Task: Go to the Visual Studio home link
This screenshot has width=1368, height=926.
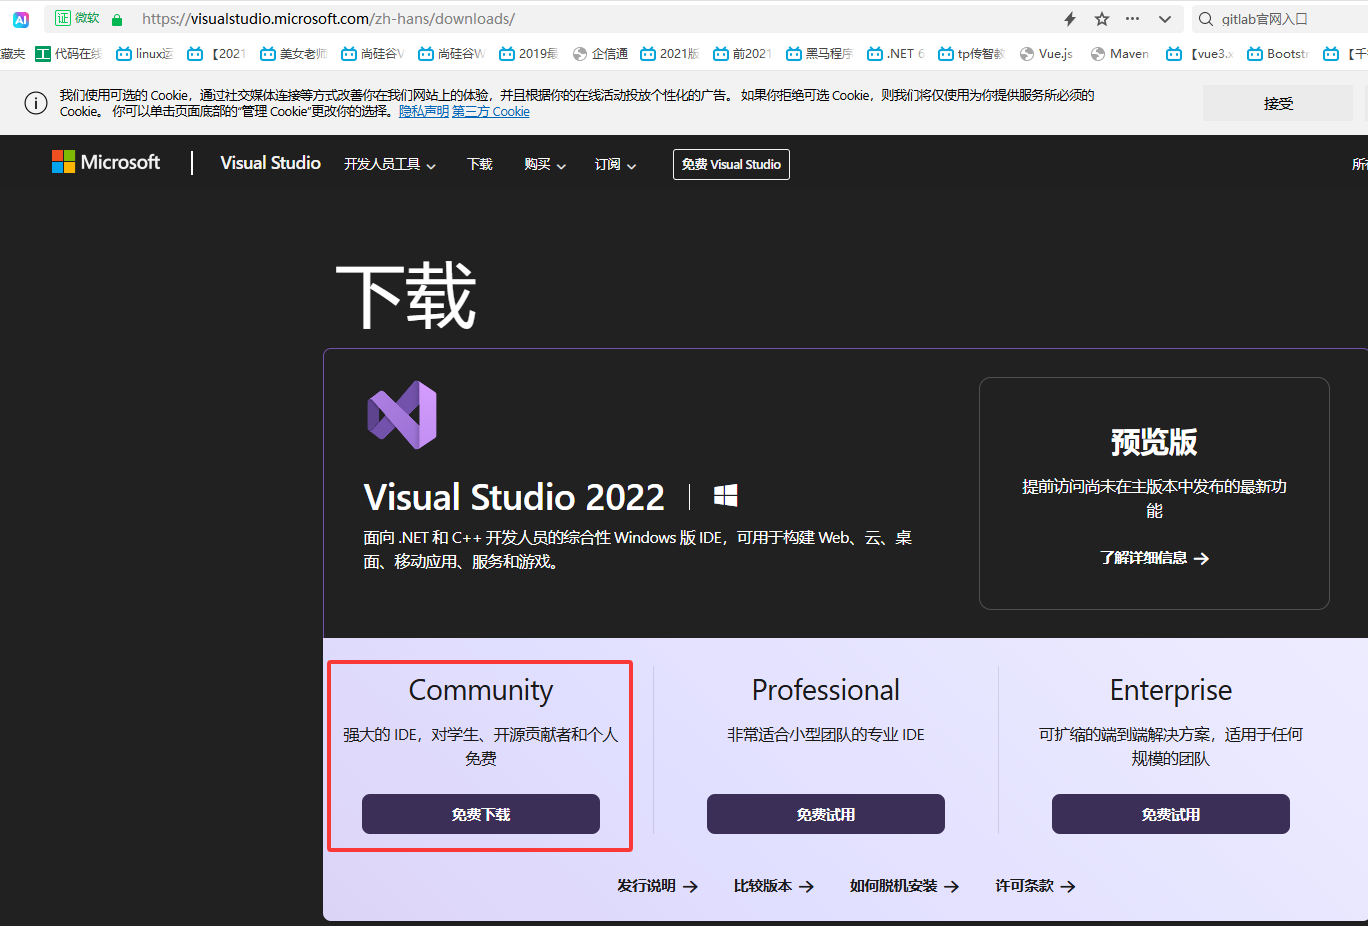Action: coord(270,163)
